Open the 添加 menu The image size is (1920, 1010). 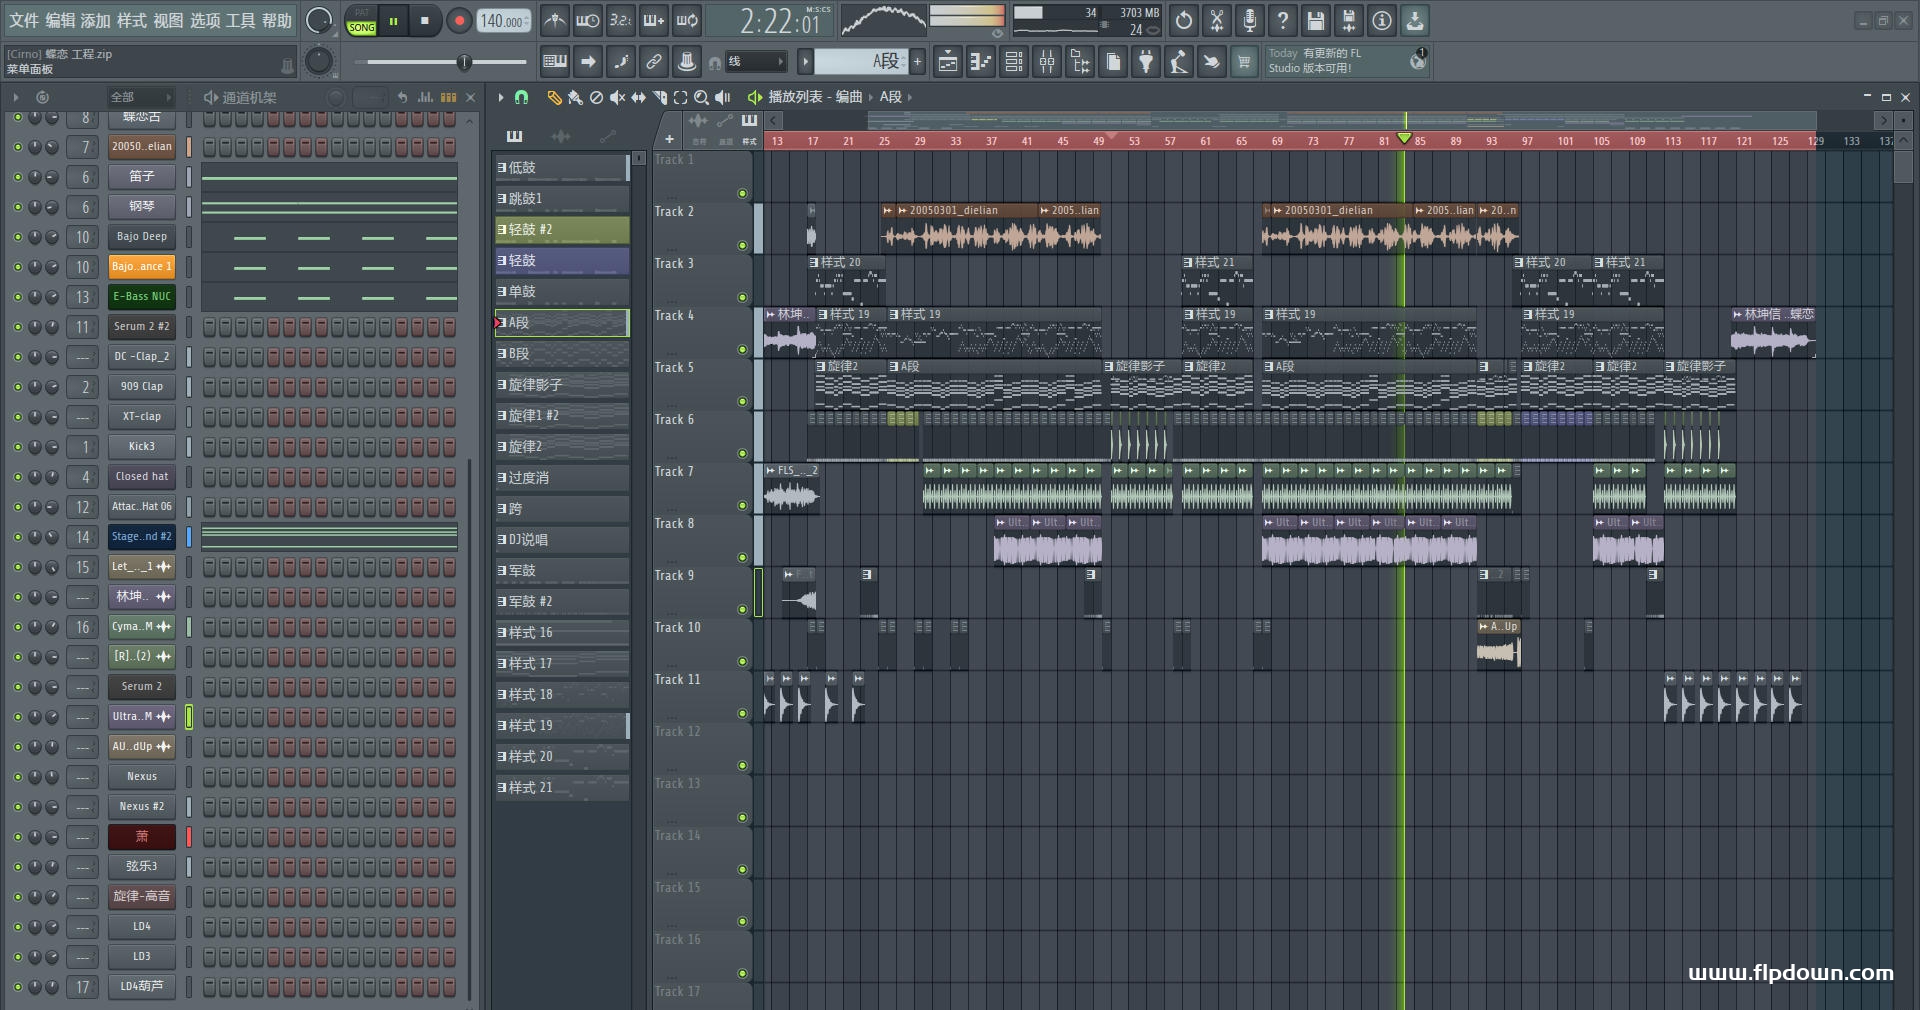(96, 20)
